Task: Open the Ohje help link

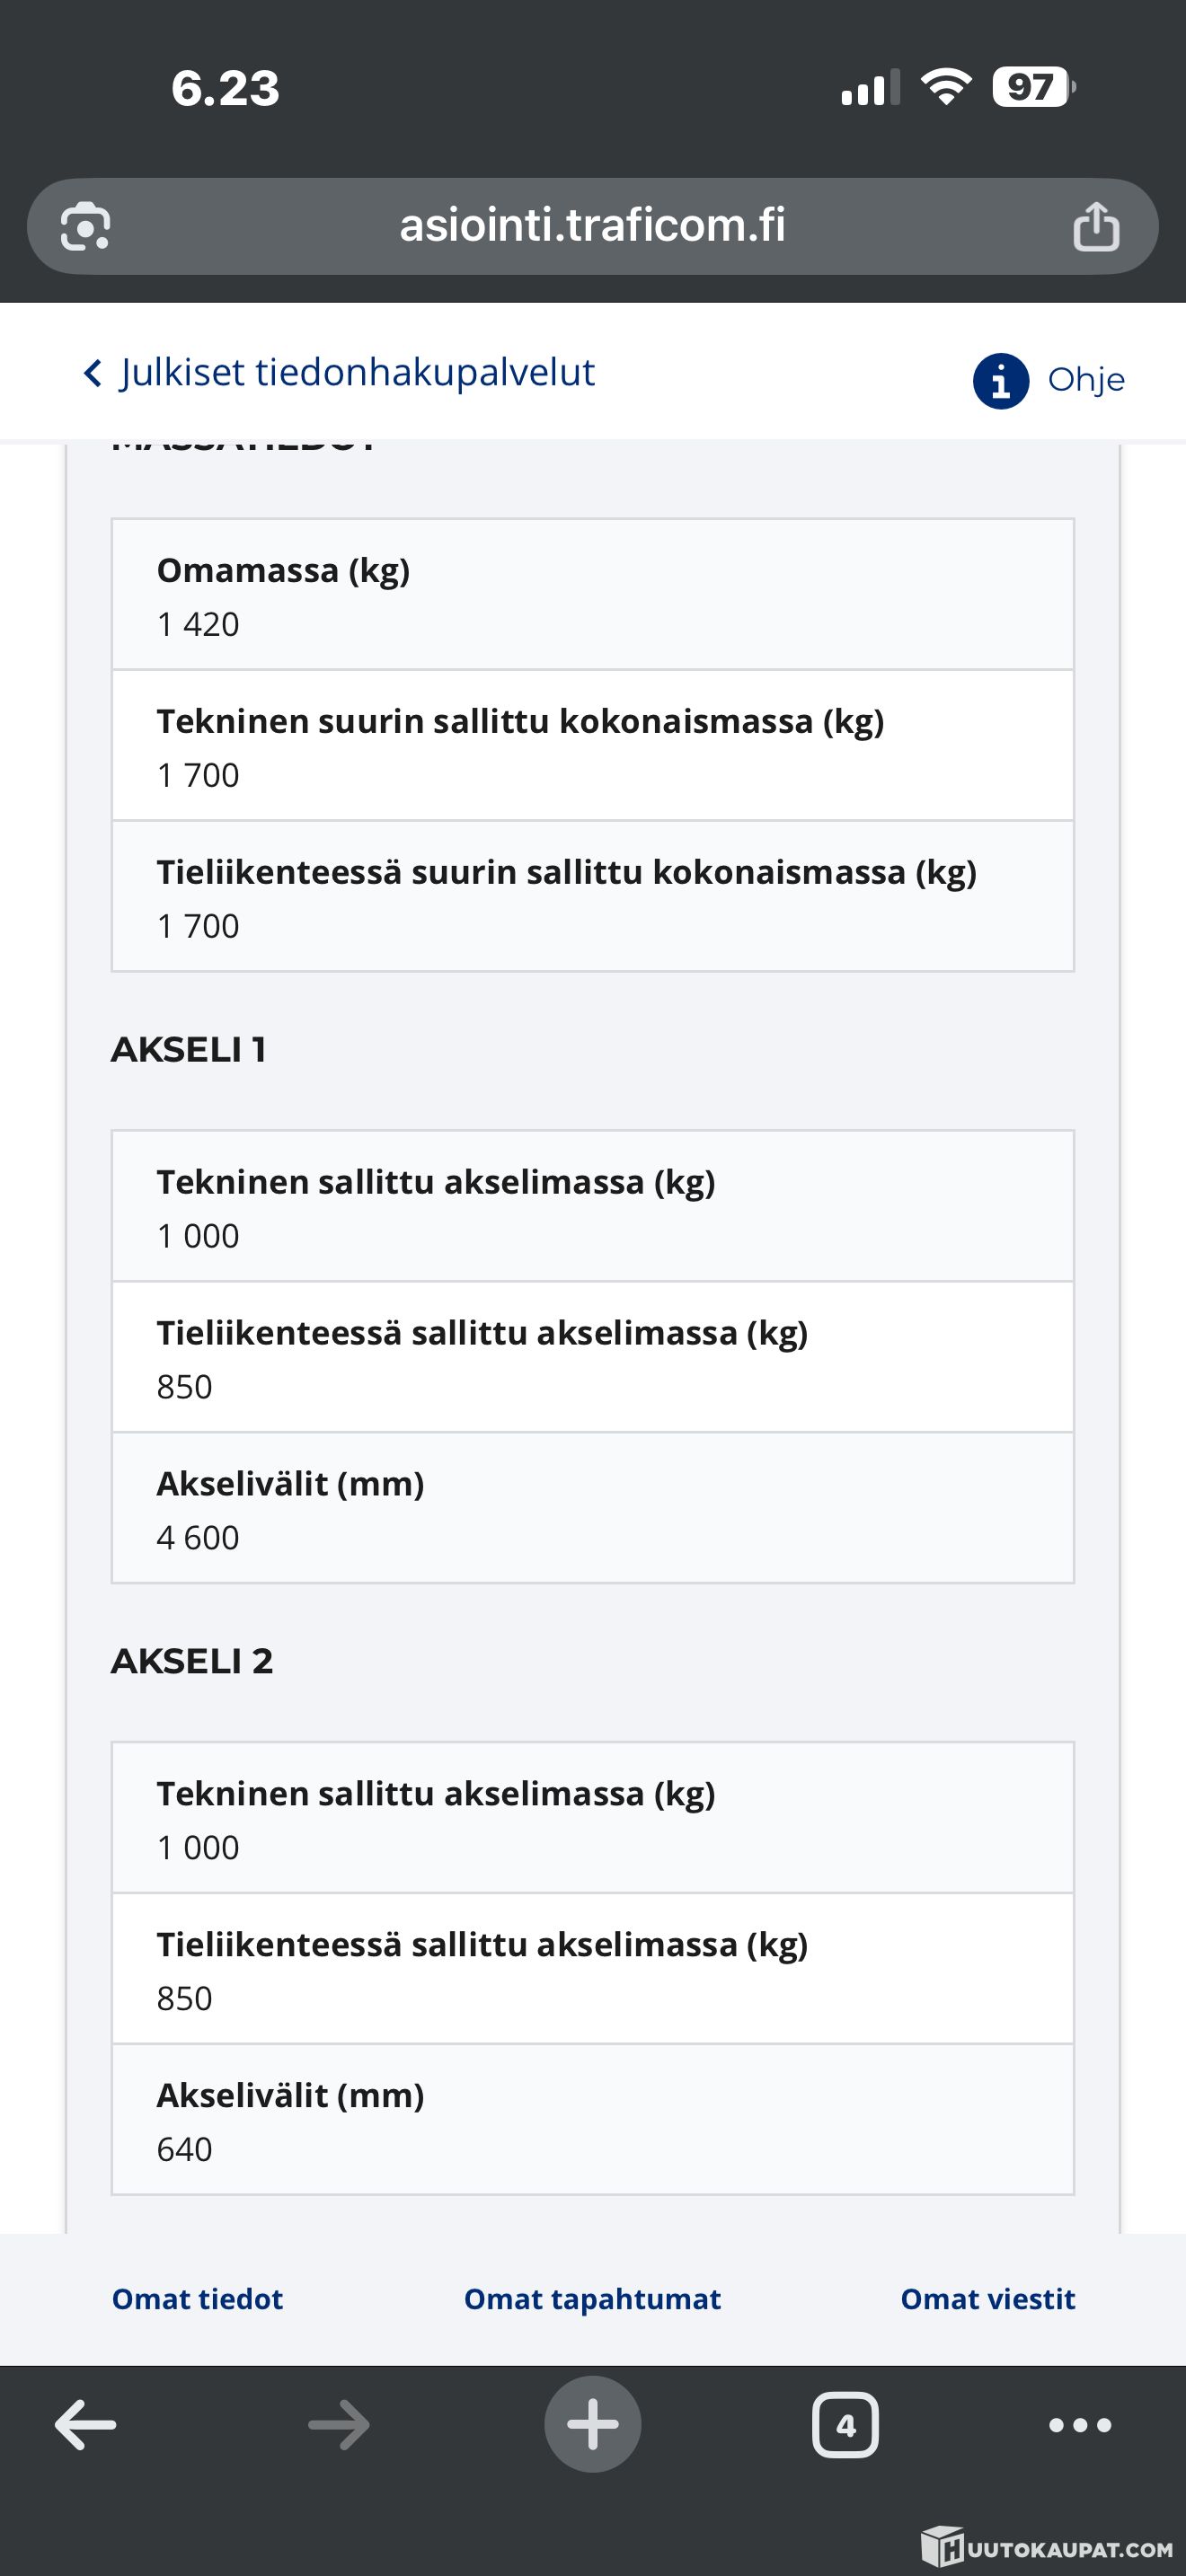Action: (1086, 380)
